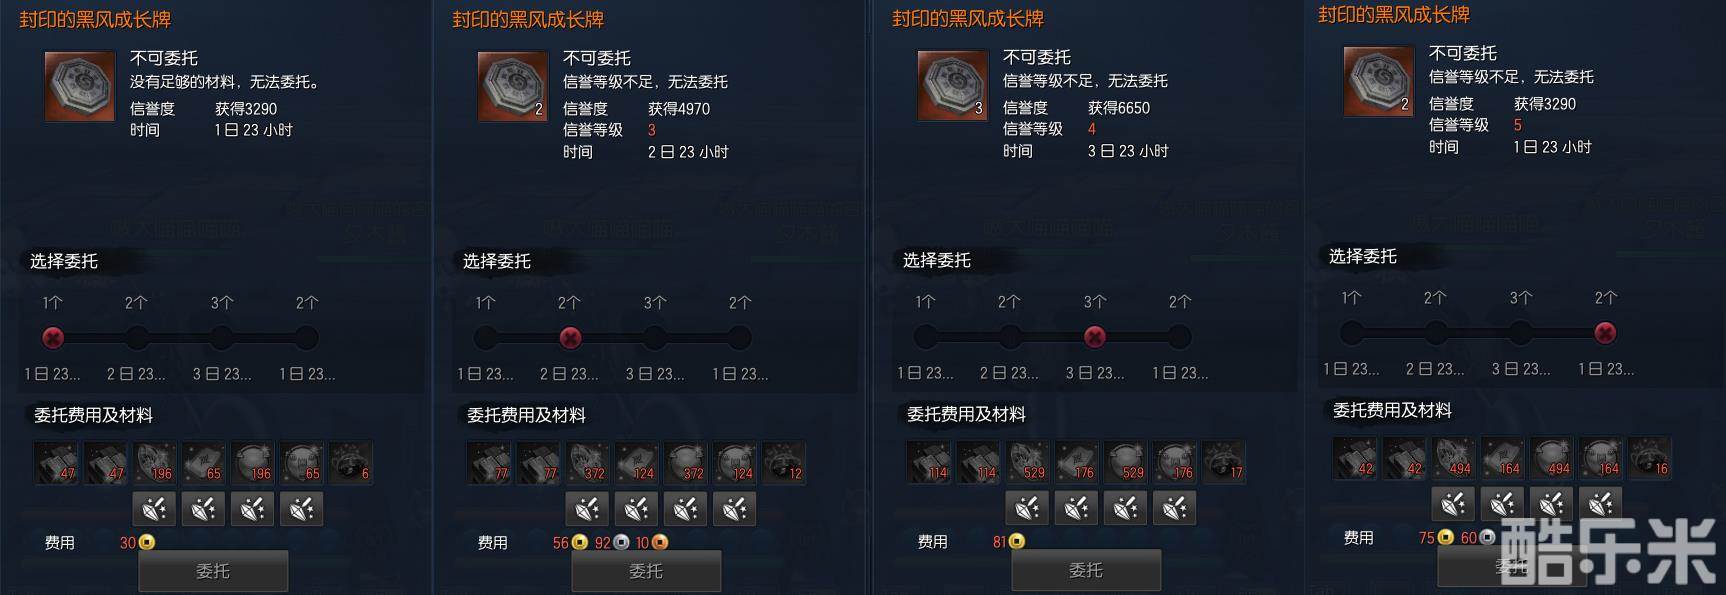Image resolution: width=1726 pixels, height=595 pixels.
Task: Click the 委托 button beside the 30 gold fee
Action: (213, 571)
